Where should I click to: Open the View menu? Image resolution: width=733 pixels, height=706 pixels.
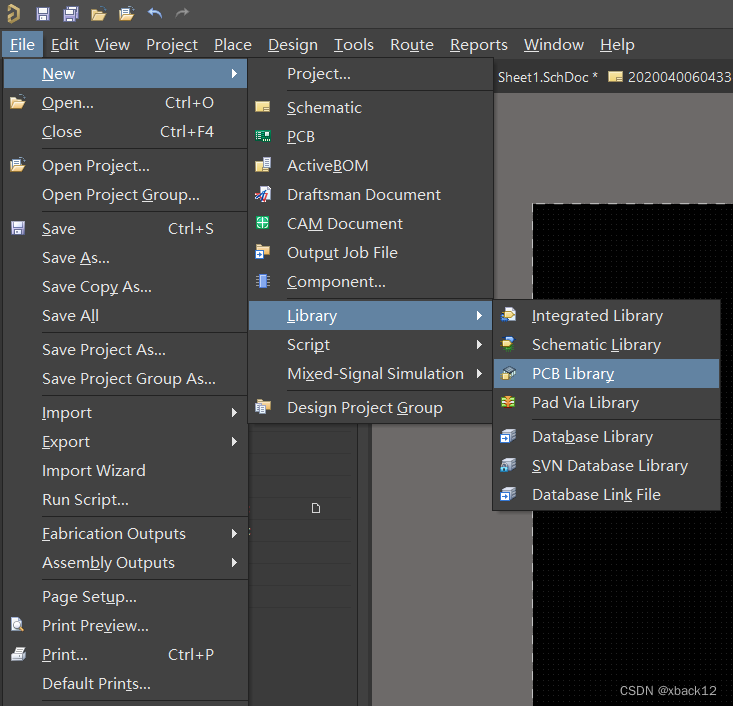point(112,45)
